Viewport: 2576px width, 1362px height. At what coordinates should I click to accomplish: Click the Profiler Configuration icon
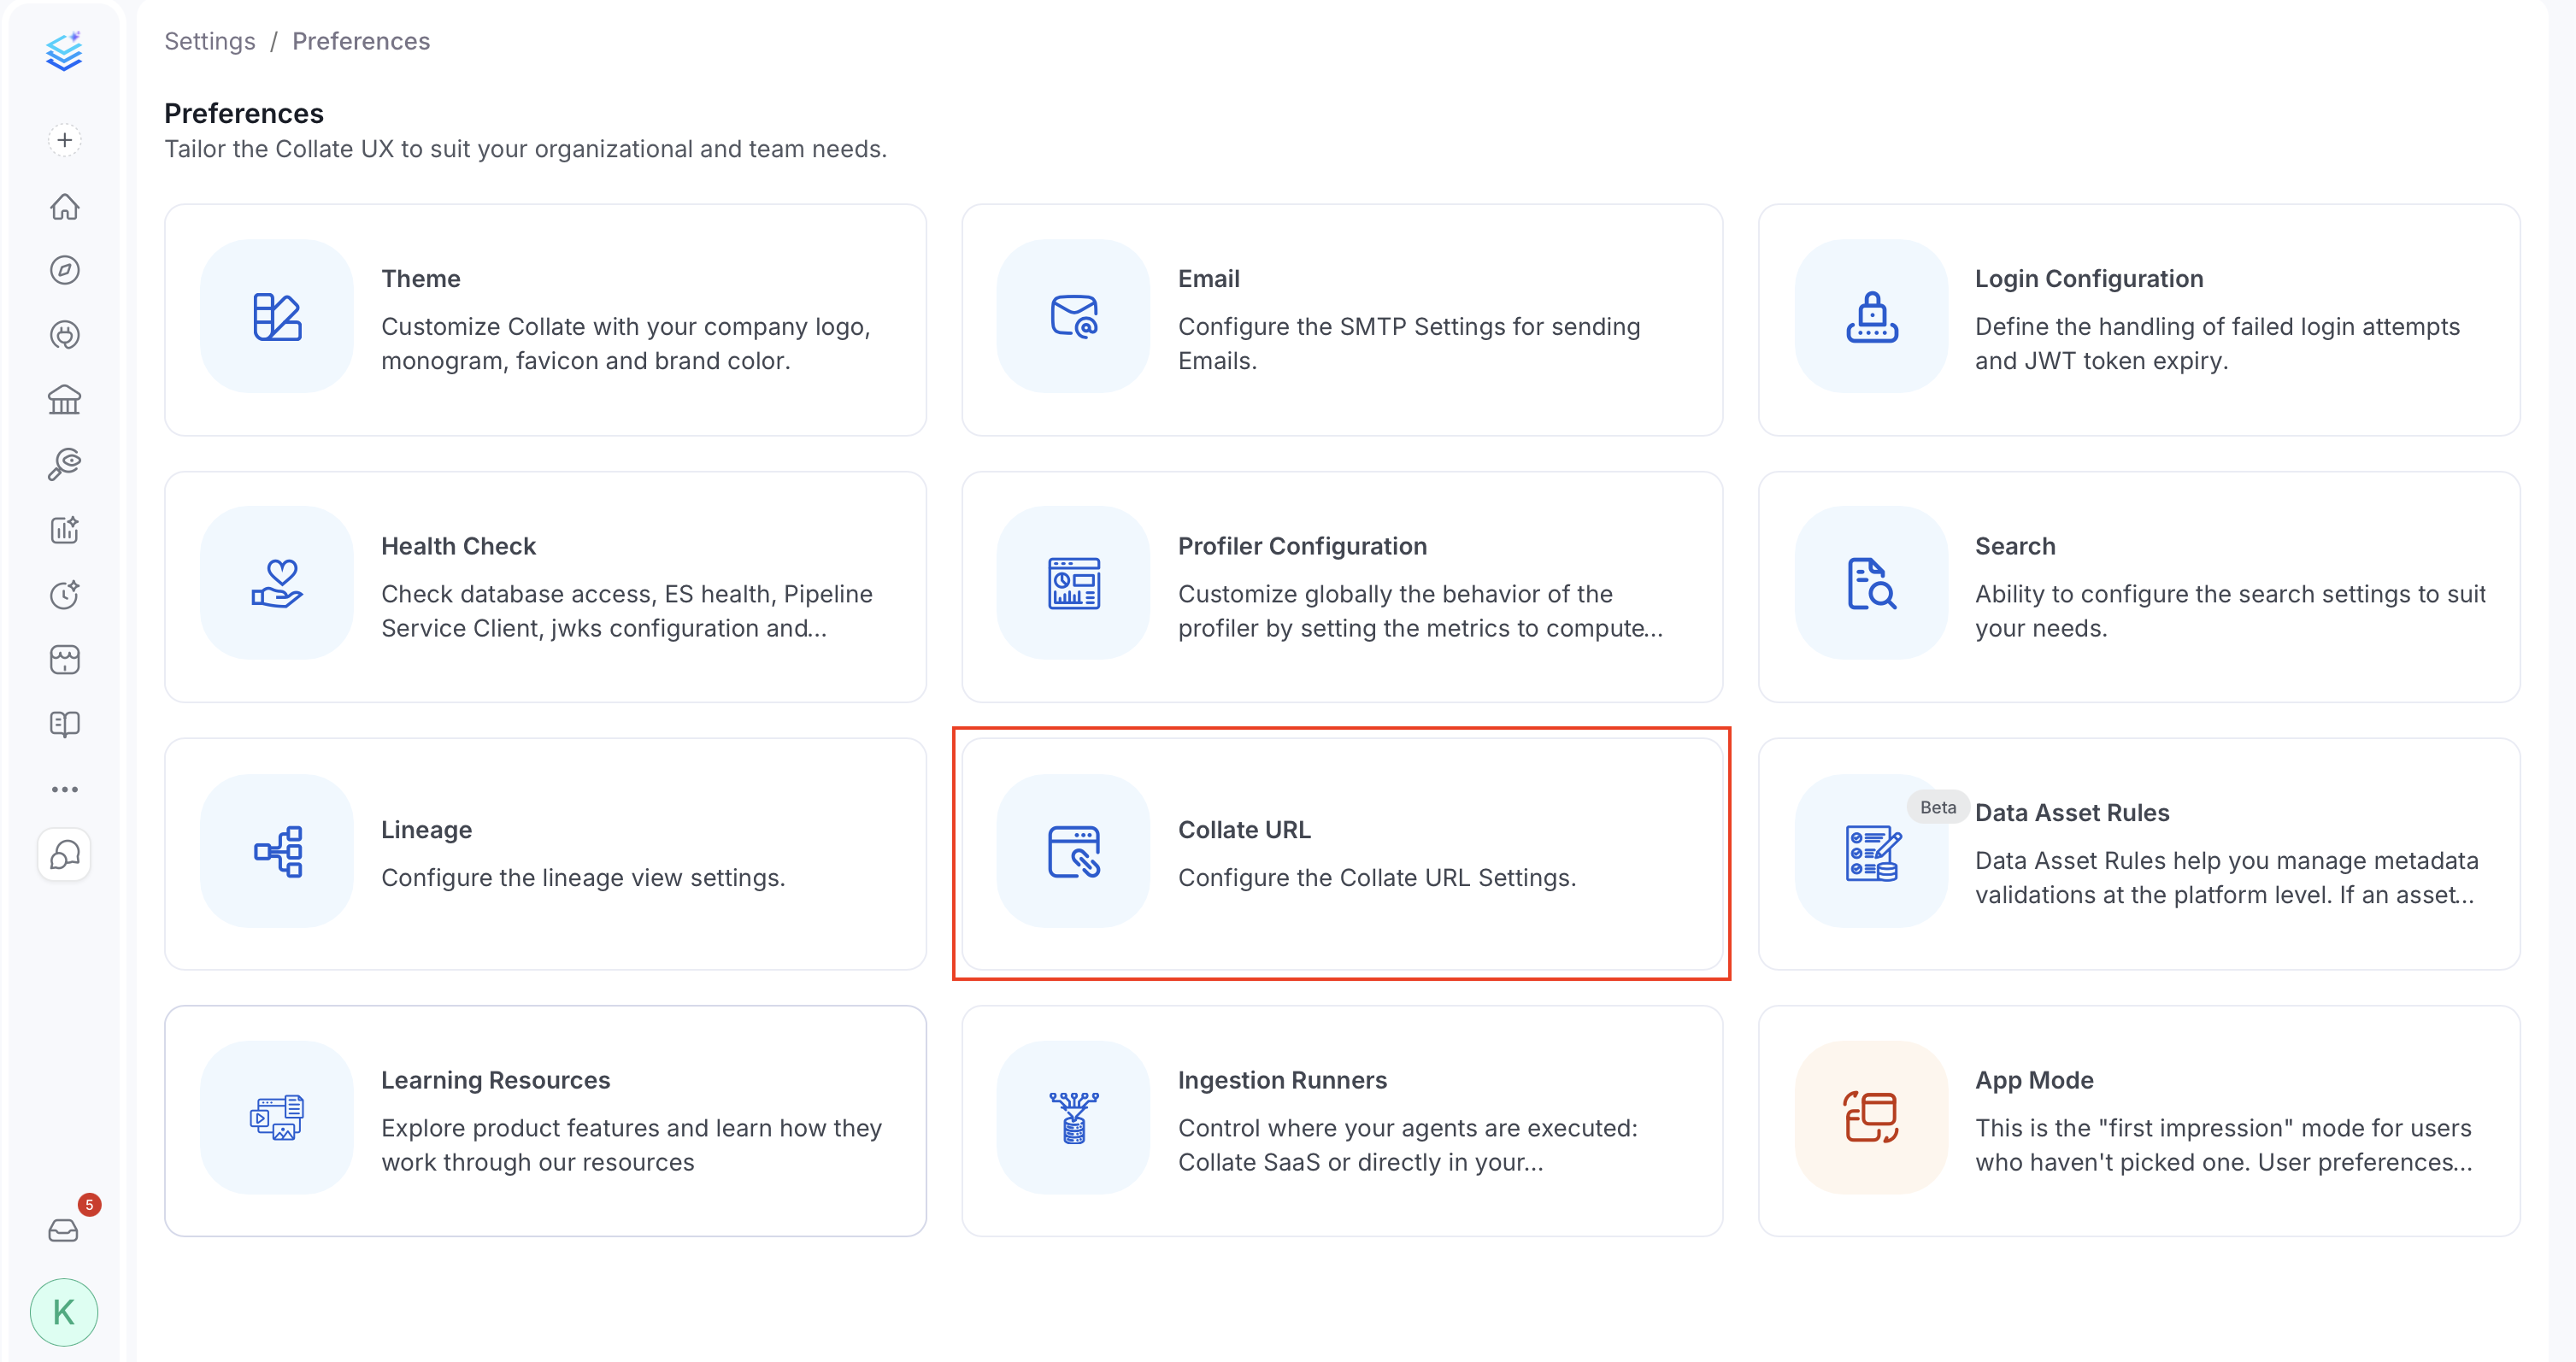point(1074,584)
